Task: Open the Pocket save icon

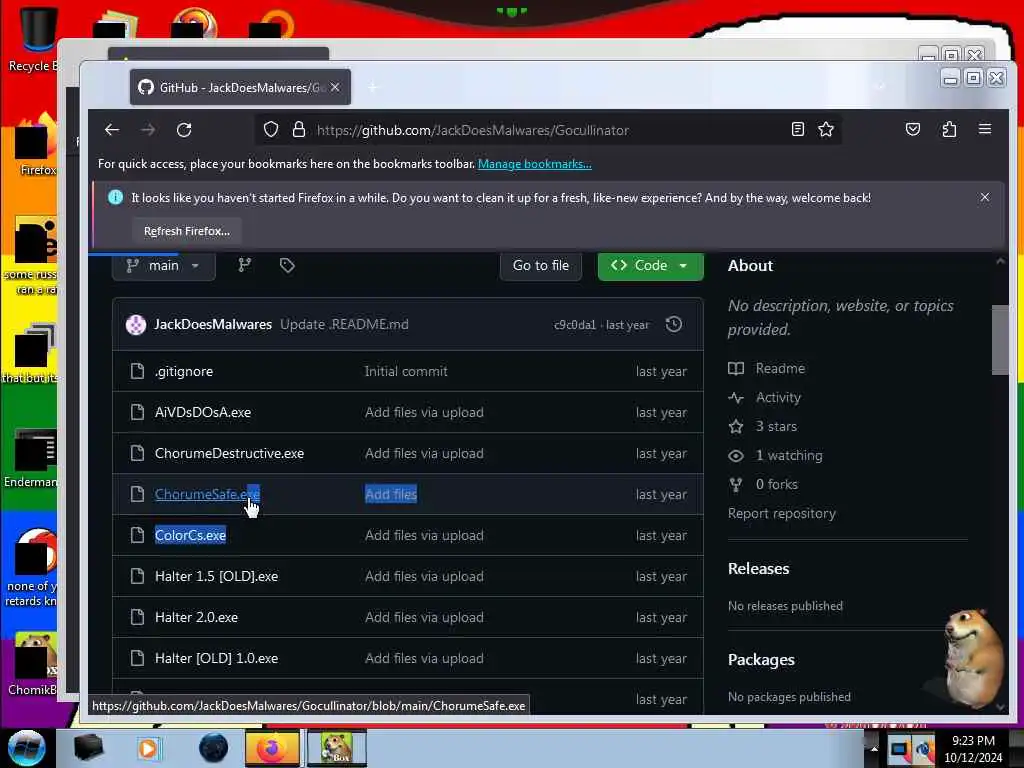Action: coord(913,129)
